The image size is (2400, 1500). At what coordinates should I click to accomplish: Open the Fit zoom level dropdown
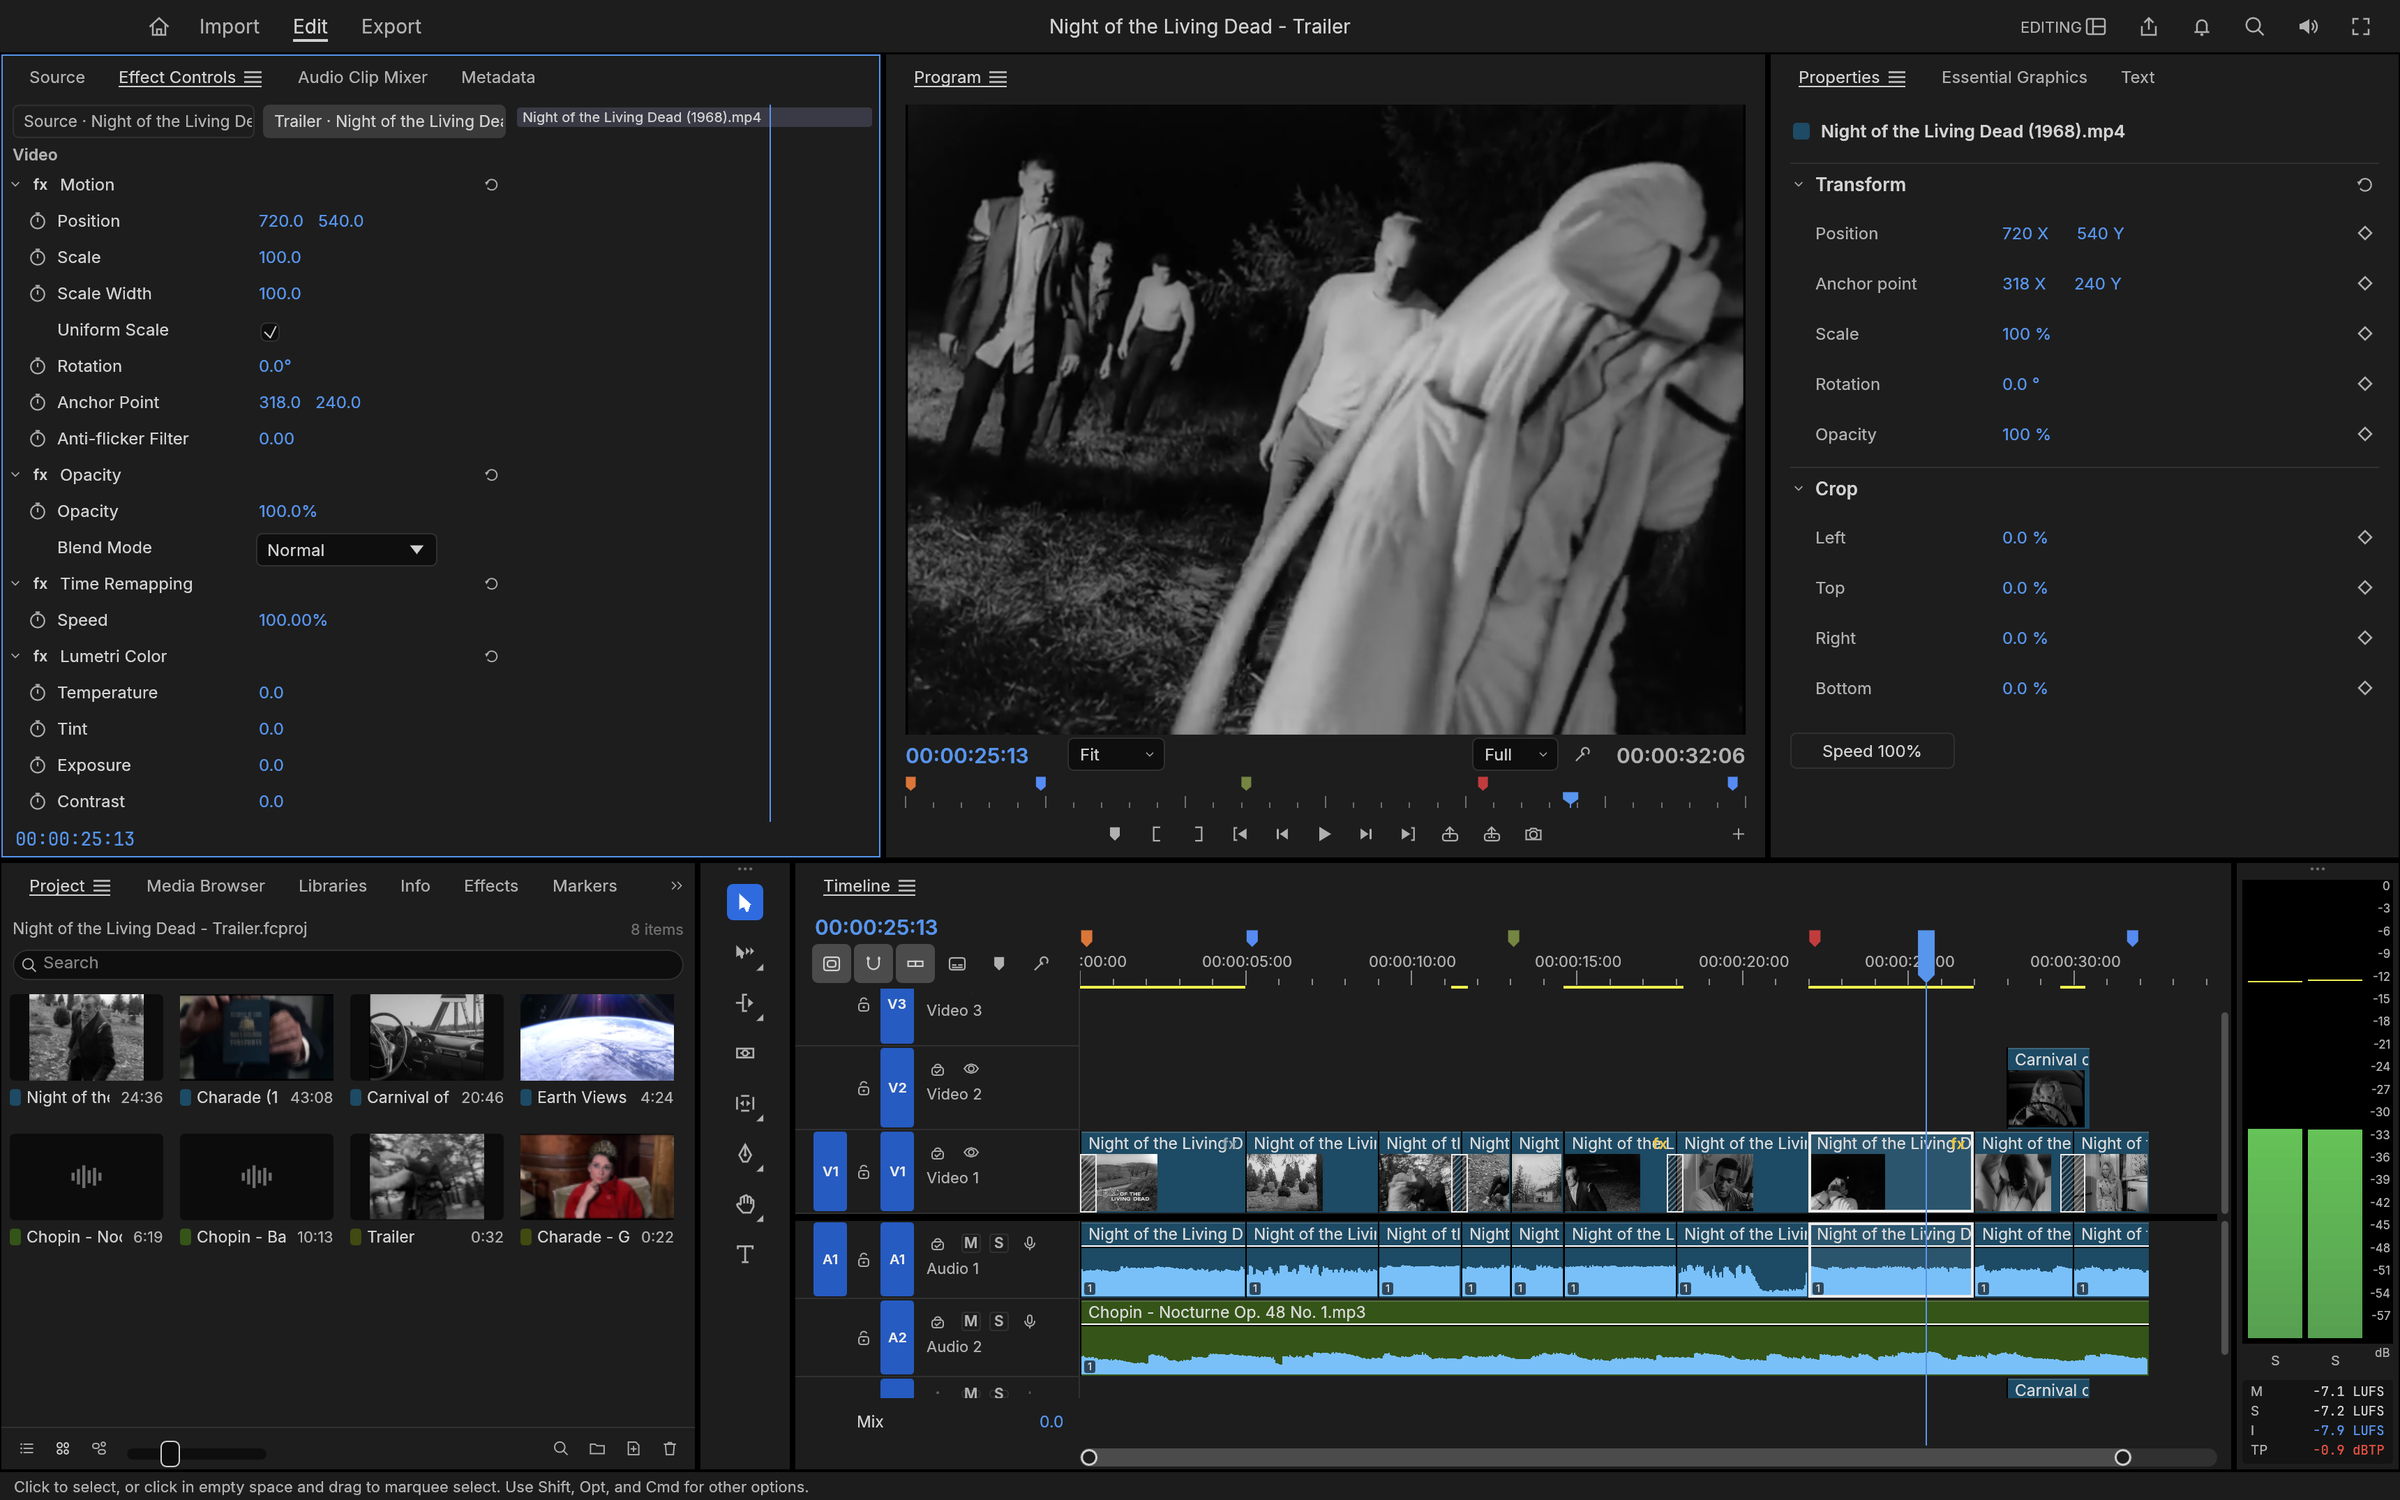pos(1115,755)
